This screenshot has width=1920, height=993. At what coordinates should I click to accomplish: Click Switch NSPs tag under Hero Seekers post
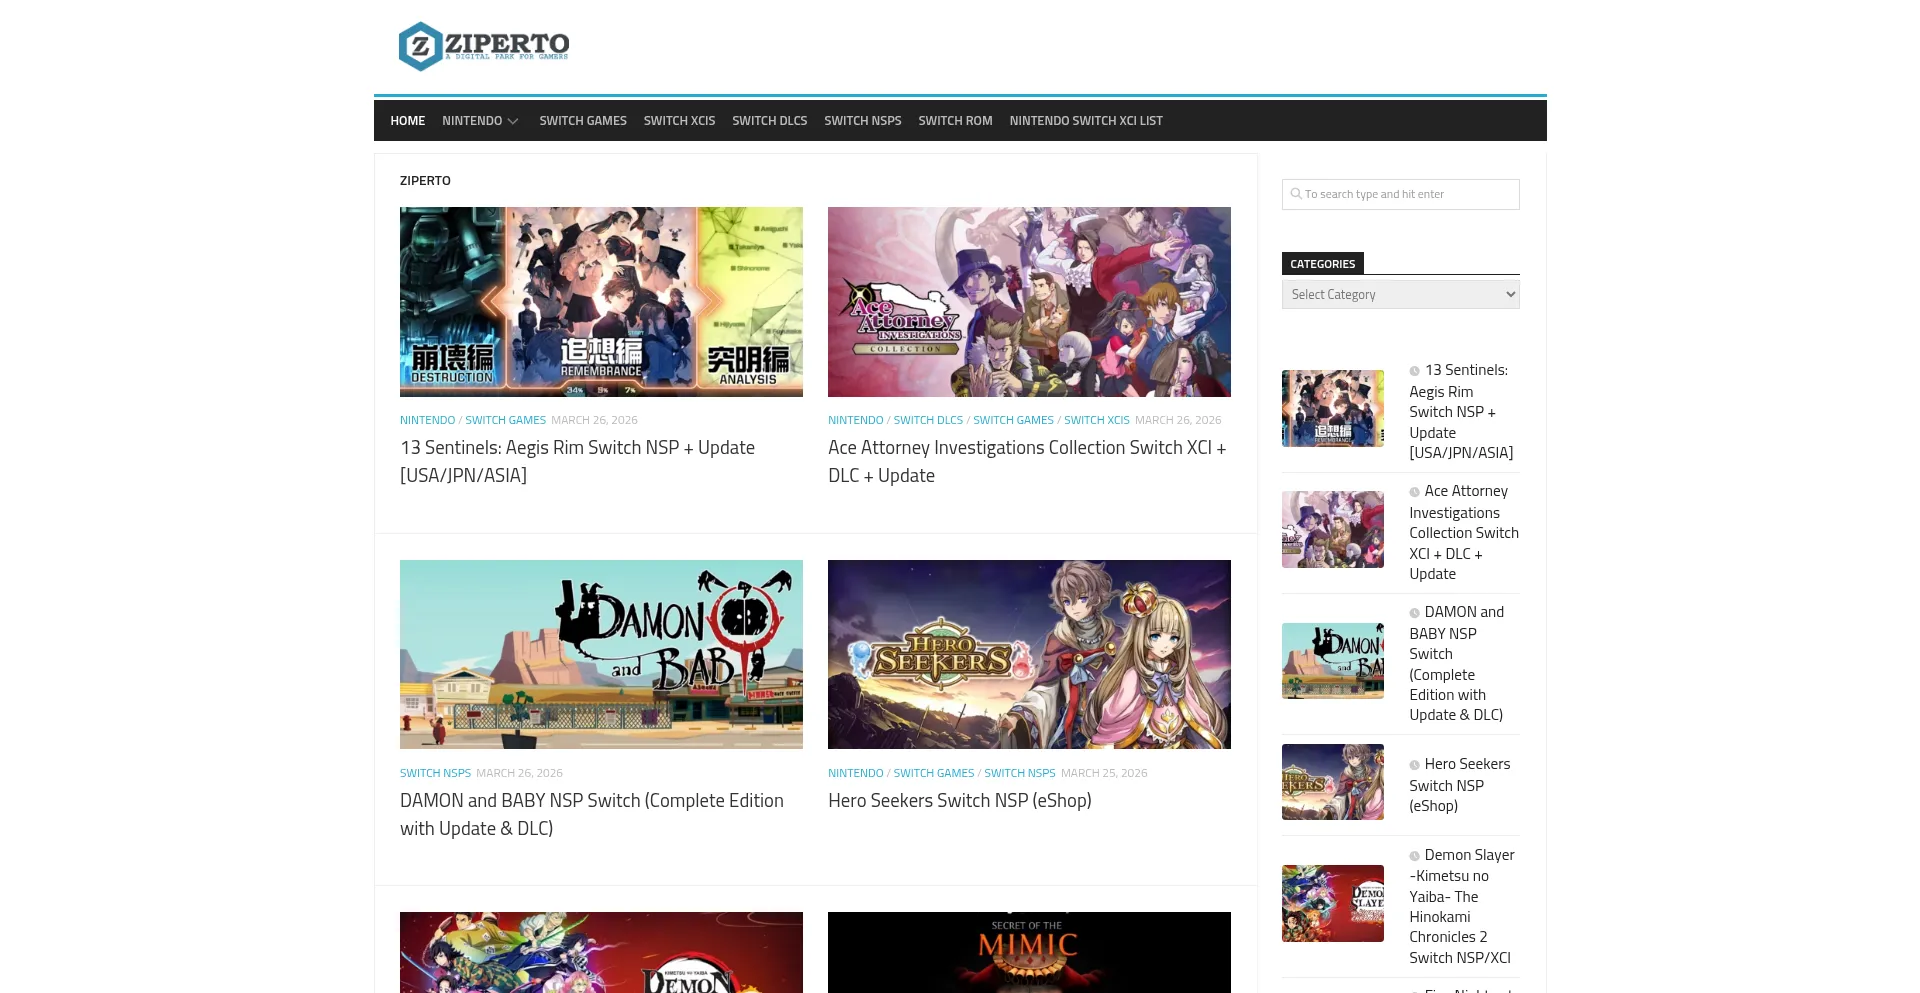pos(1019,773)
